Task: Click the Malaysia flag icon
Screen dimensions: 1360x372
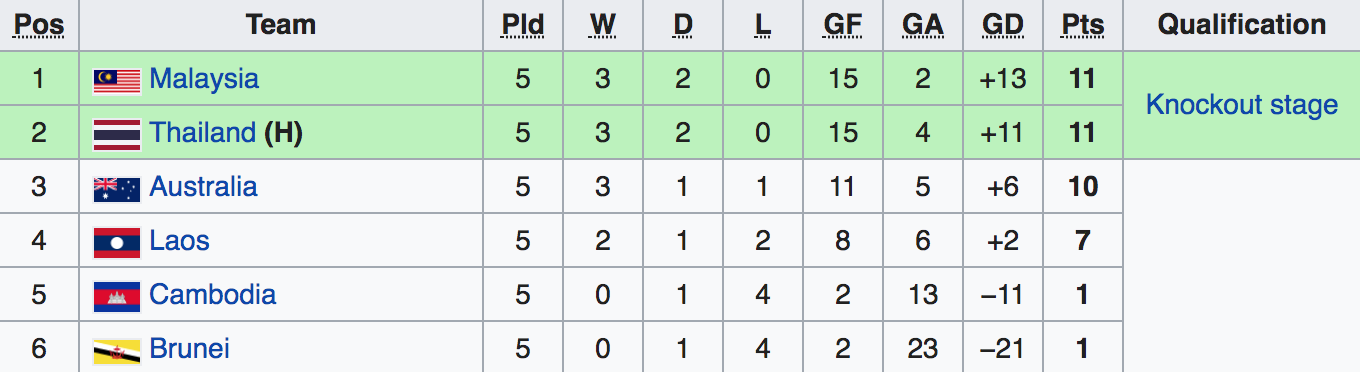Action: click(x=116, y=81)
